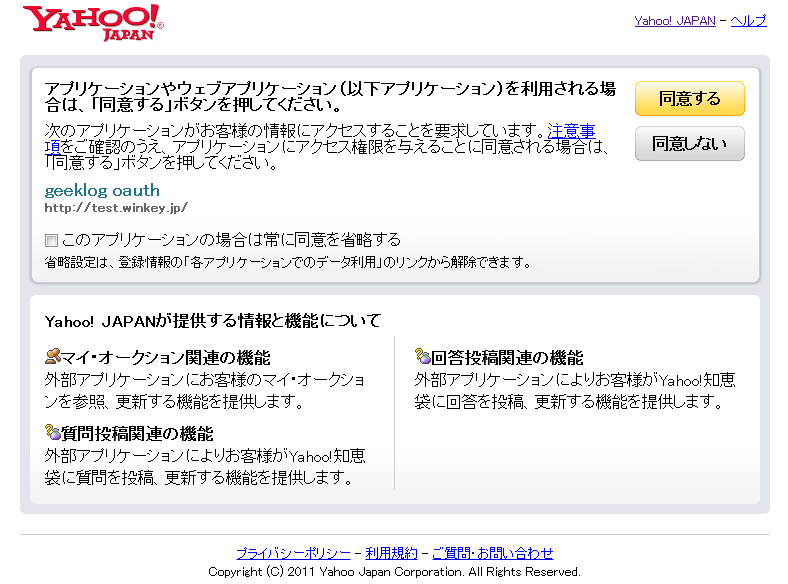Open the 注意事項 link
The image size is (788, 584).
point(571,131)
